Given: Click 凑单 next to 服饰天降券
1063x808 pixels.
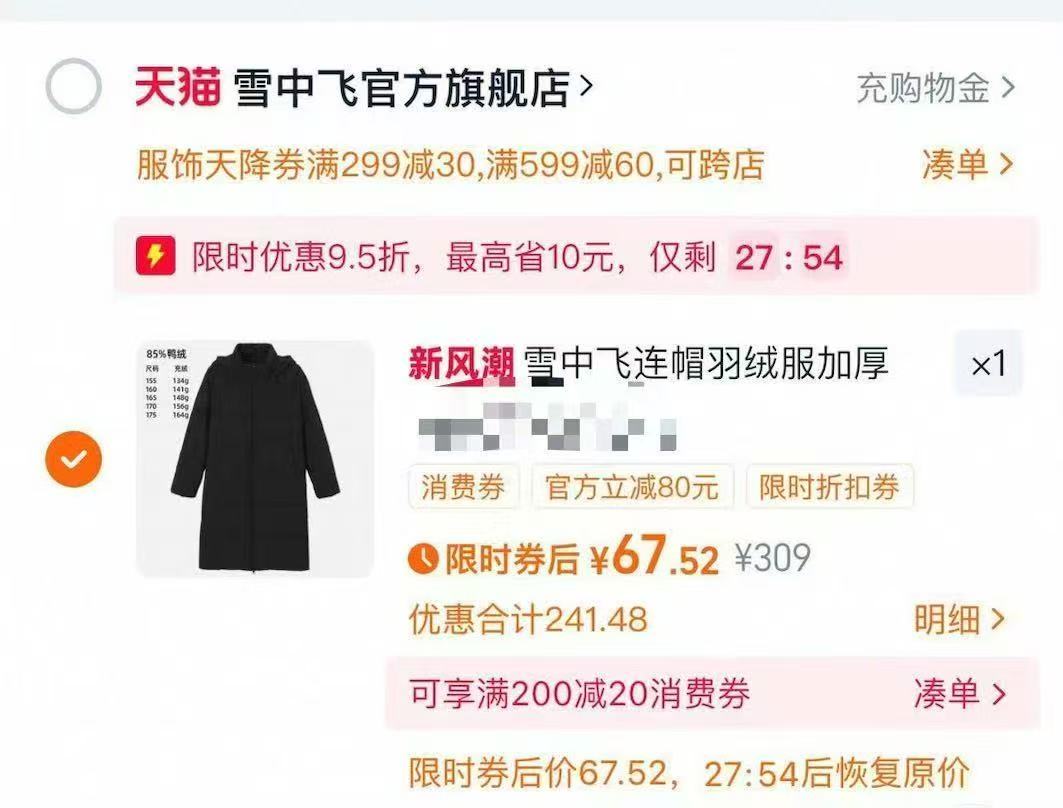Looking at the screenshot, I should (x=967, y=165).
